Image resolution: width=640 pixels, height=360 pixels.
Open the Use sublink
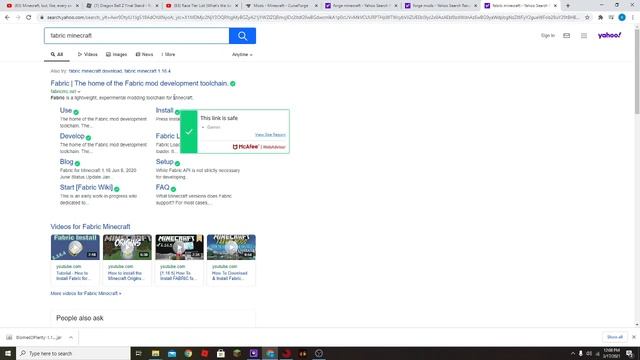(66, 111)
